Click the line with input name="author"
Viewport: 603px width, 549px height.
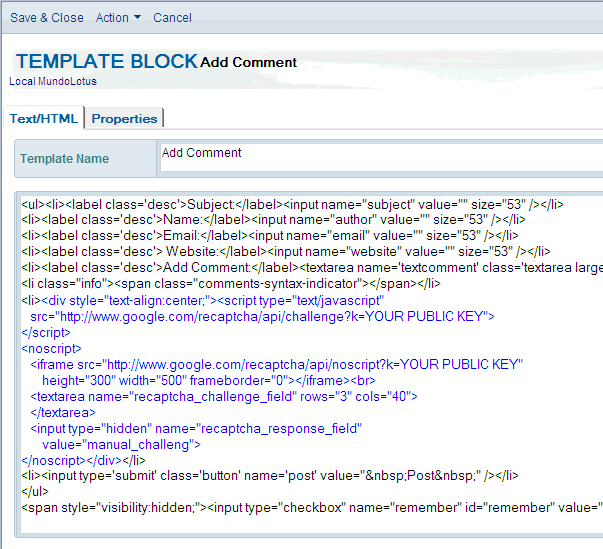(273, 220)
